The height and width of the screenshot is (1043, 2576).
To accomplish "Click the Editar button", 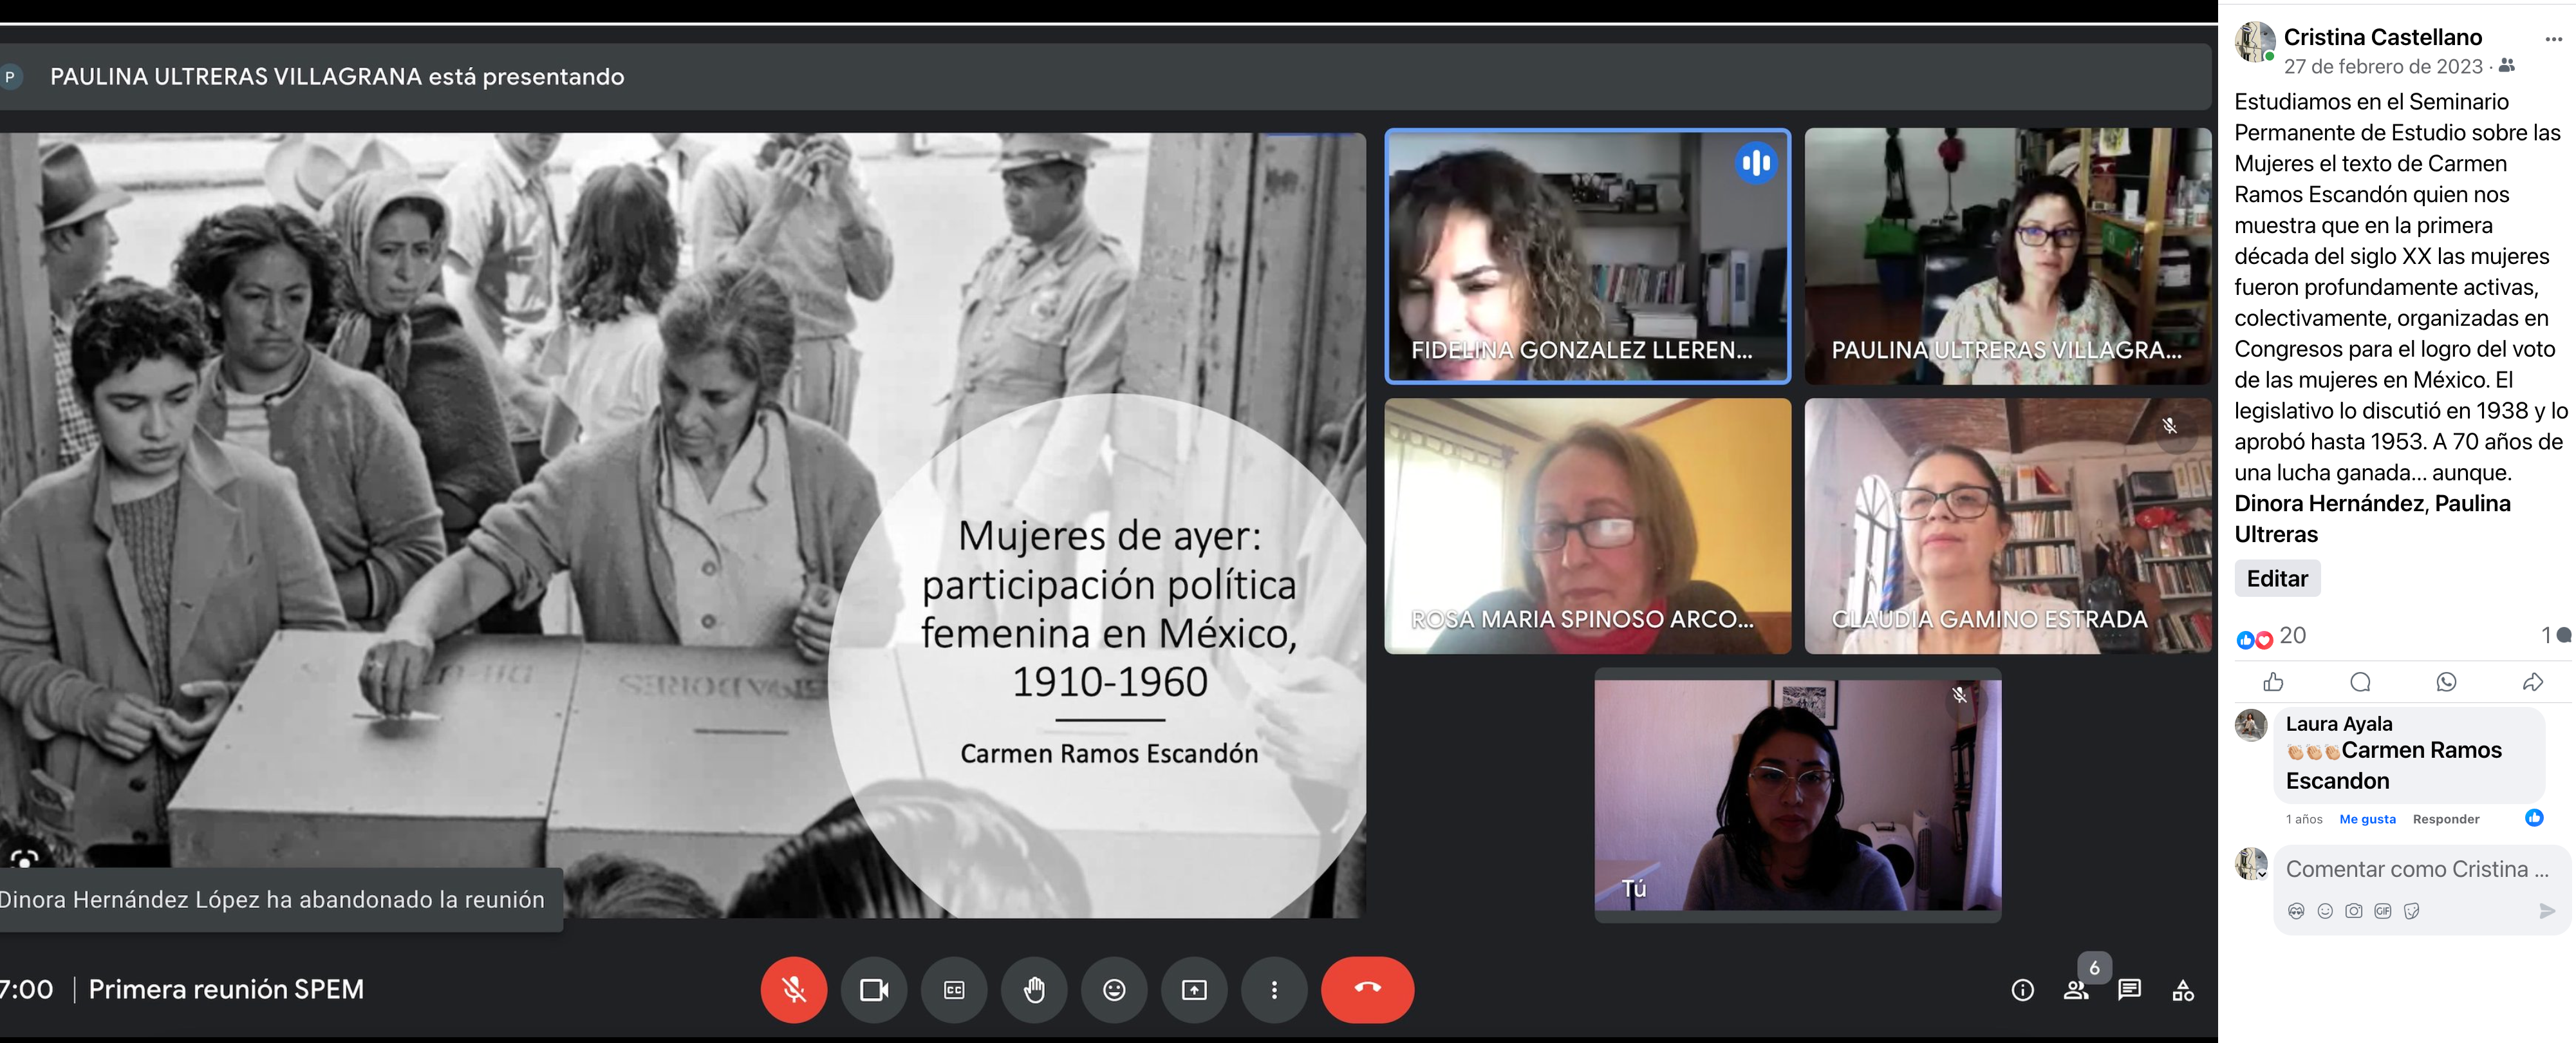I will pos(2277,578).
